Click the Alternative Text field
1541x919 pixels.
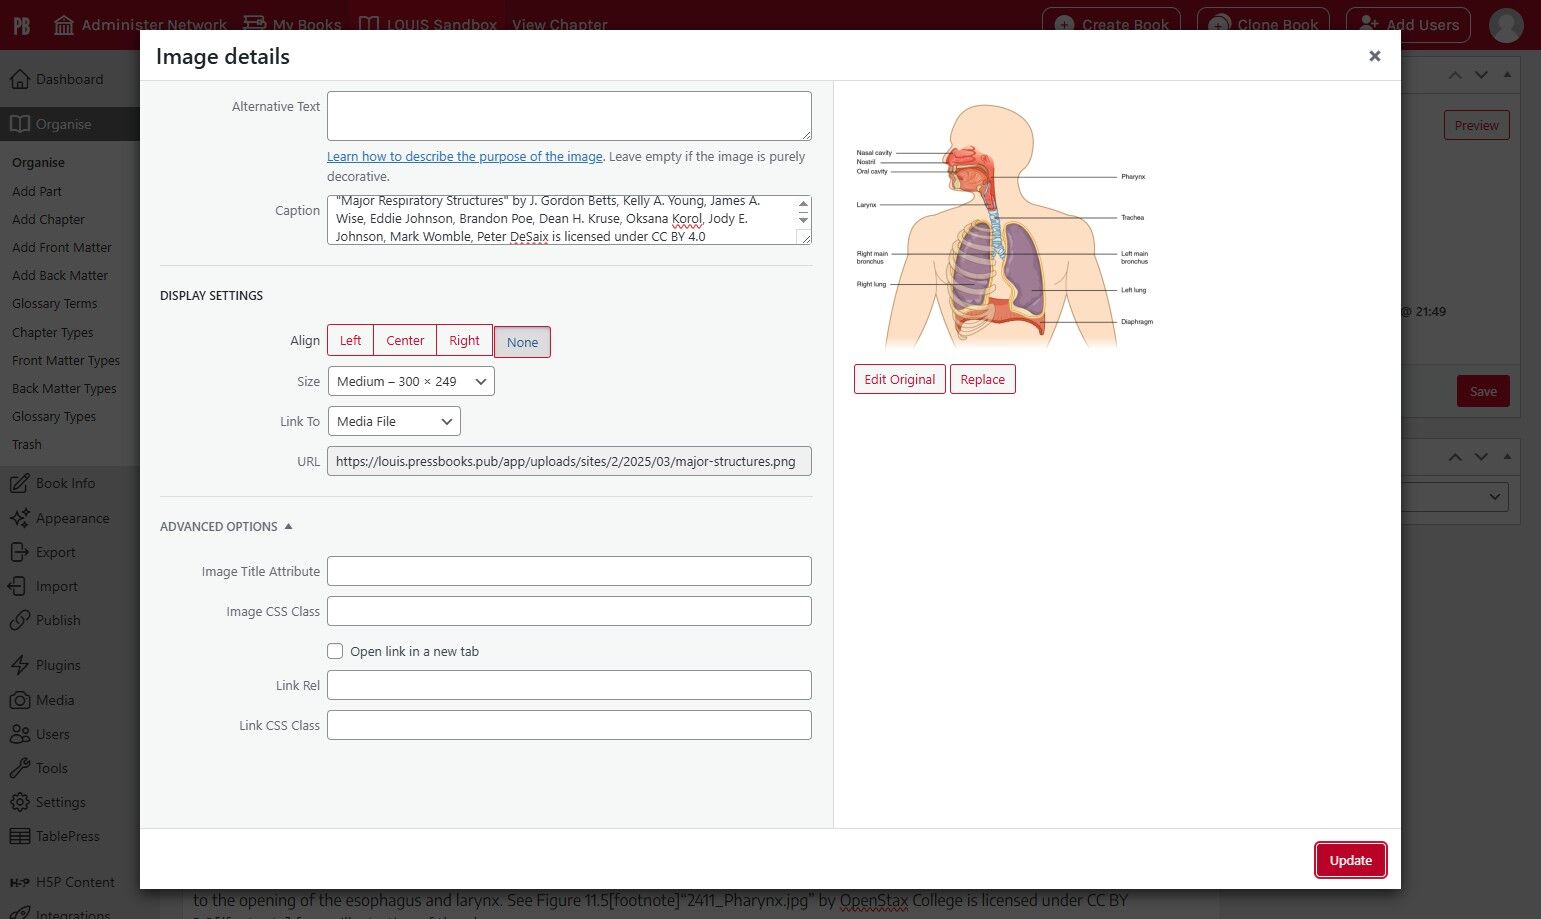coord(569,116)
